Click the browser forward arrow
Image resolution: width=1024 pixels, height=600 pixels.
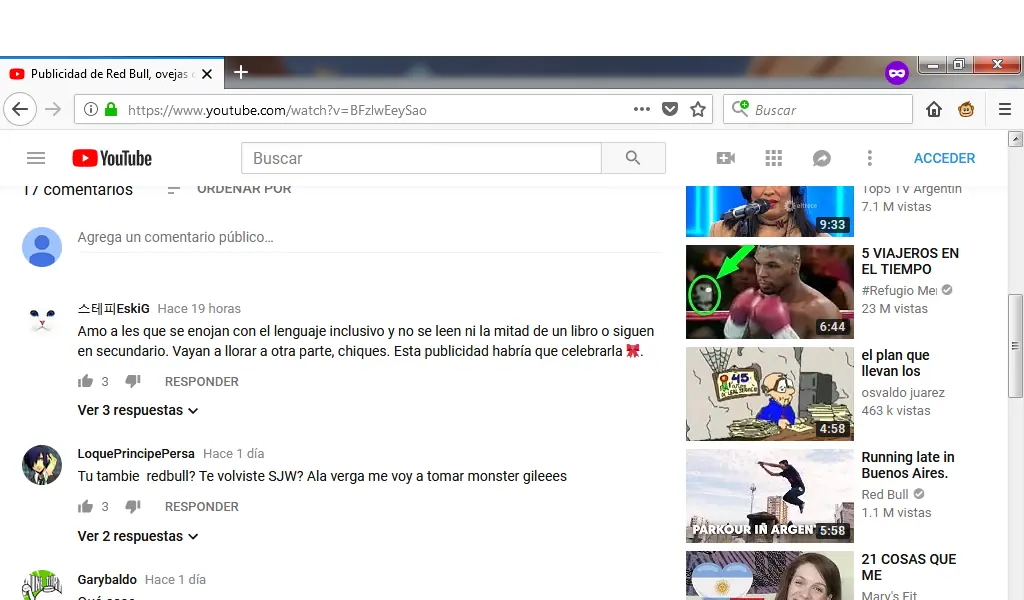pos(53,109)
